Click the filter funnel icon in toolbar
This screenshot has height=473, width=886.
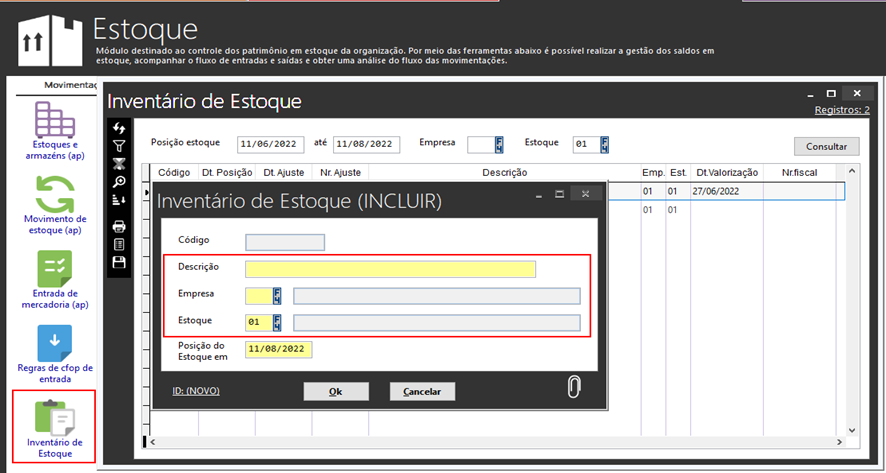(119, 146)
